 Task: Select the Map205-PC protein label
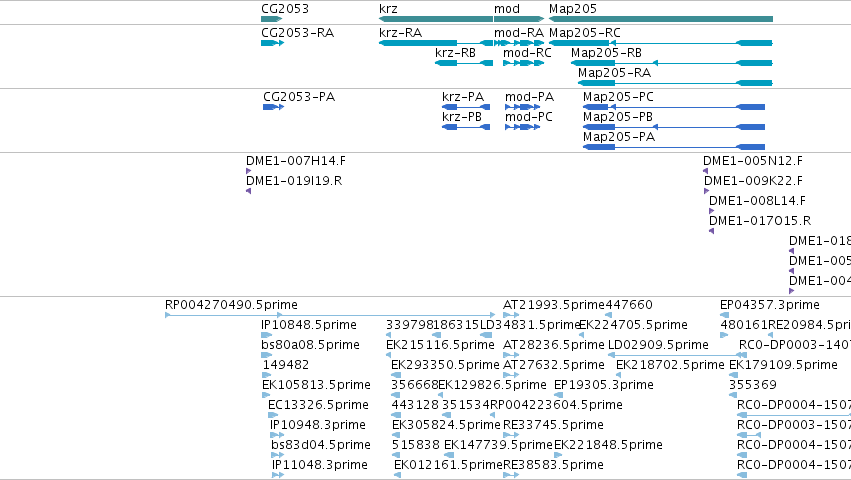pyautogui.click(x=618, y=97)
